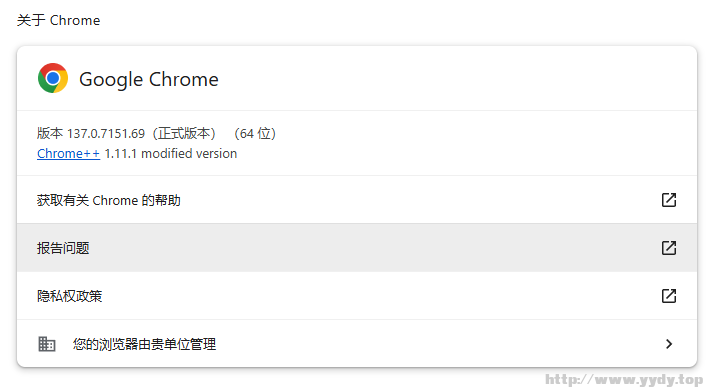Click the 版本 label text
Screen dimensions: 715x392
coord(50,134)
